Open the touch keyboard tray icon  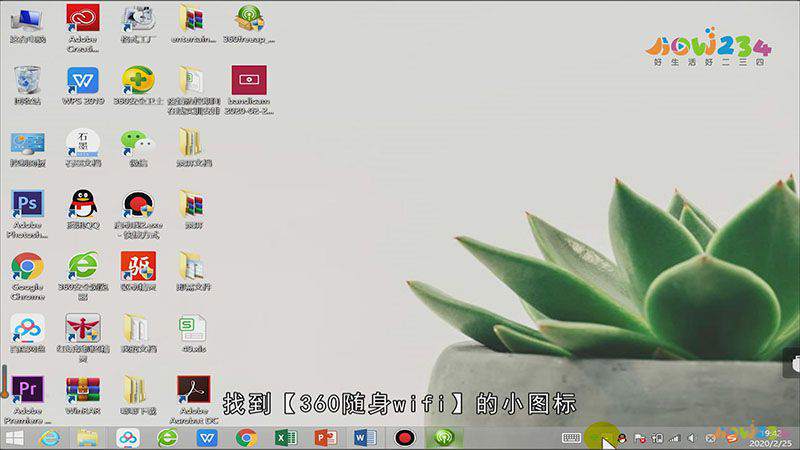tap(571, 438)
